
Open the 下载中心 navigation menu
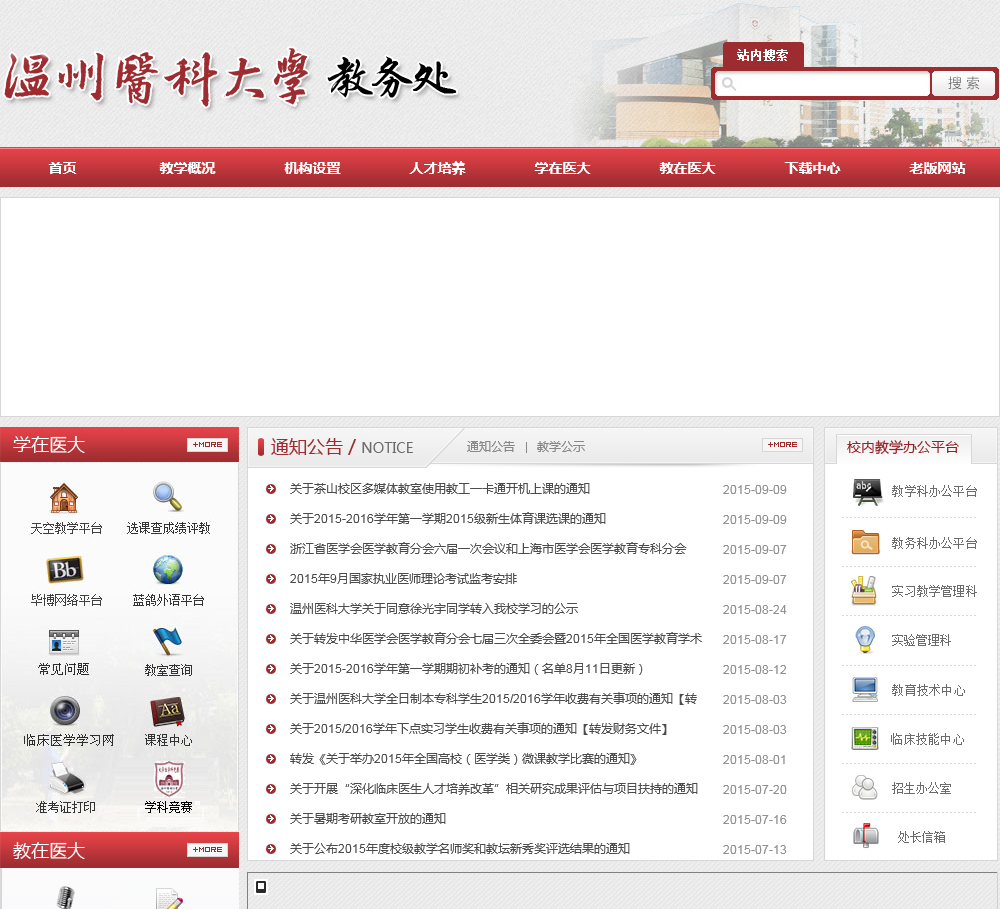coord(812,168)
